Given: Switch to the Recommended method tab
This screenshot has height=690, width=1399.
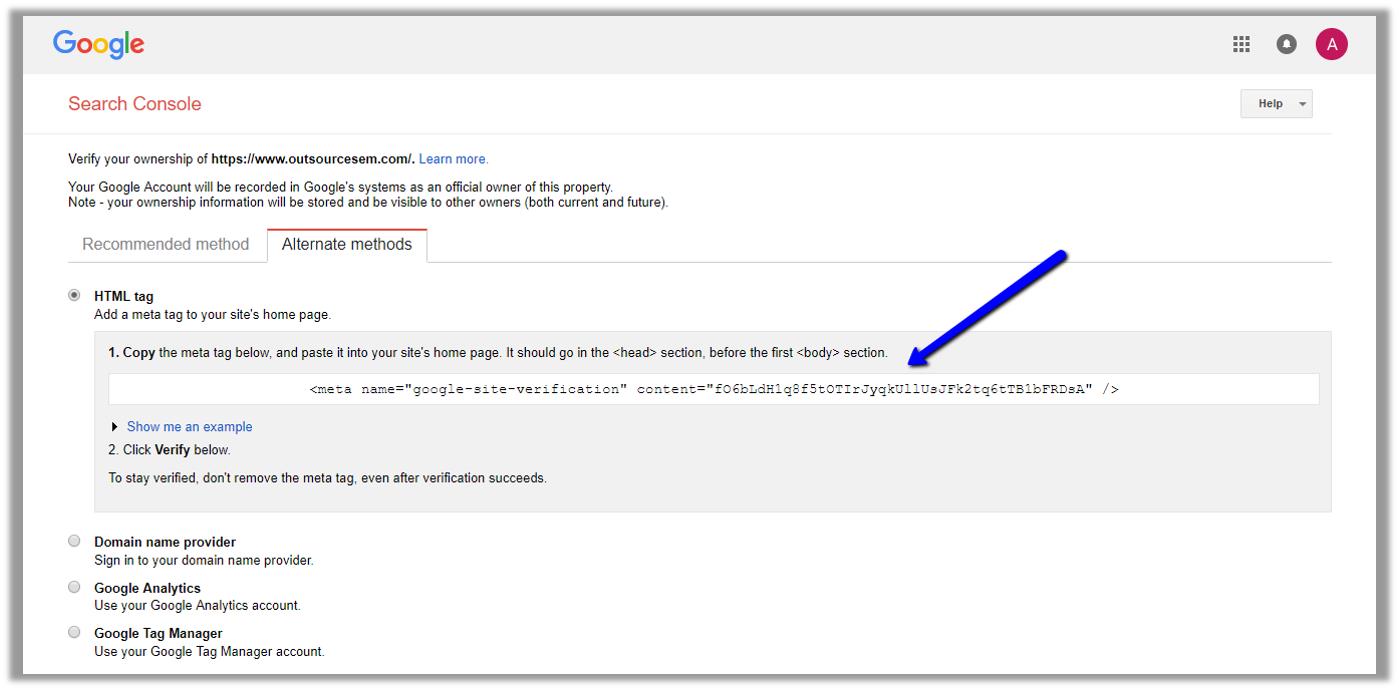Looking at the screenshot, I should pyautogui.click(x=166, y=245).
